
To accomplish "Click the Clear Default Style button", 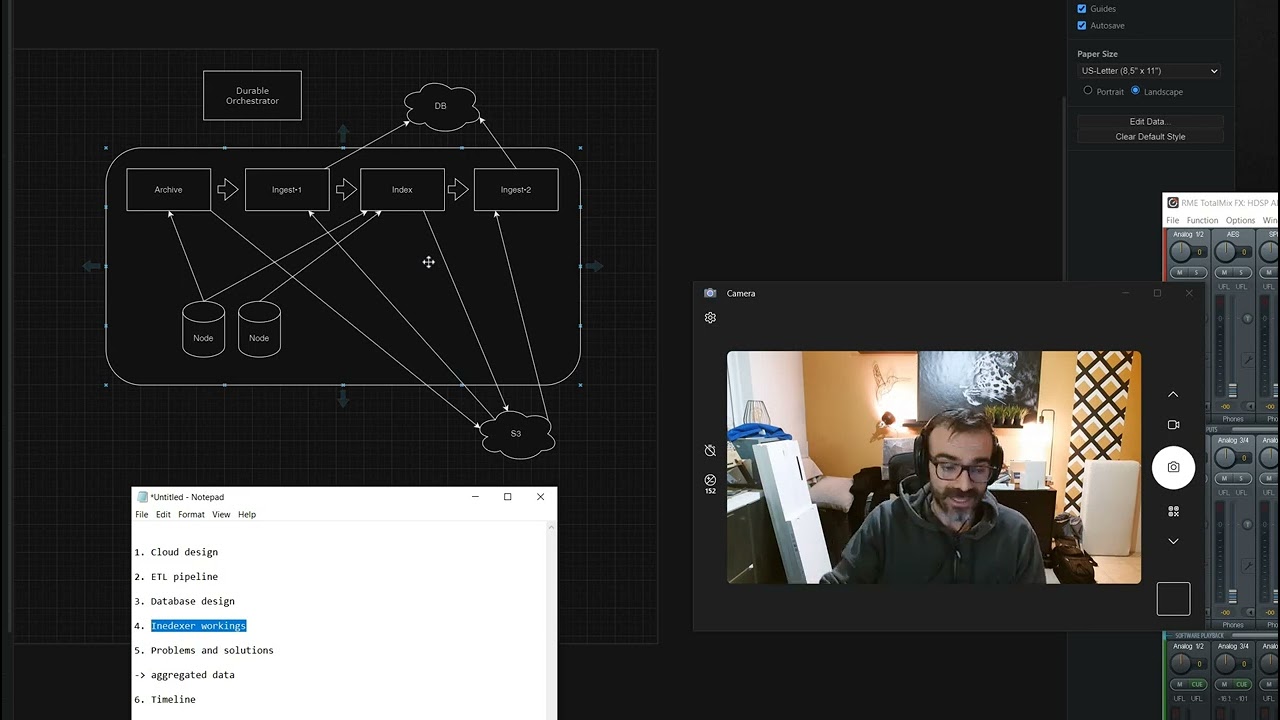I will (x=1150, y=137).
